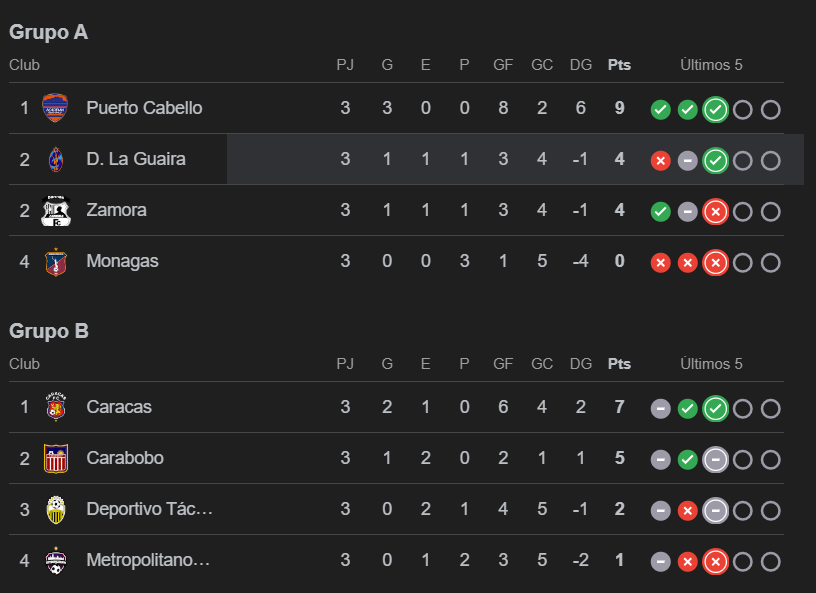Click Carabobo's latest draw result icon

tap(715, 460)
